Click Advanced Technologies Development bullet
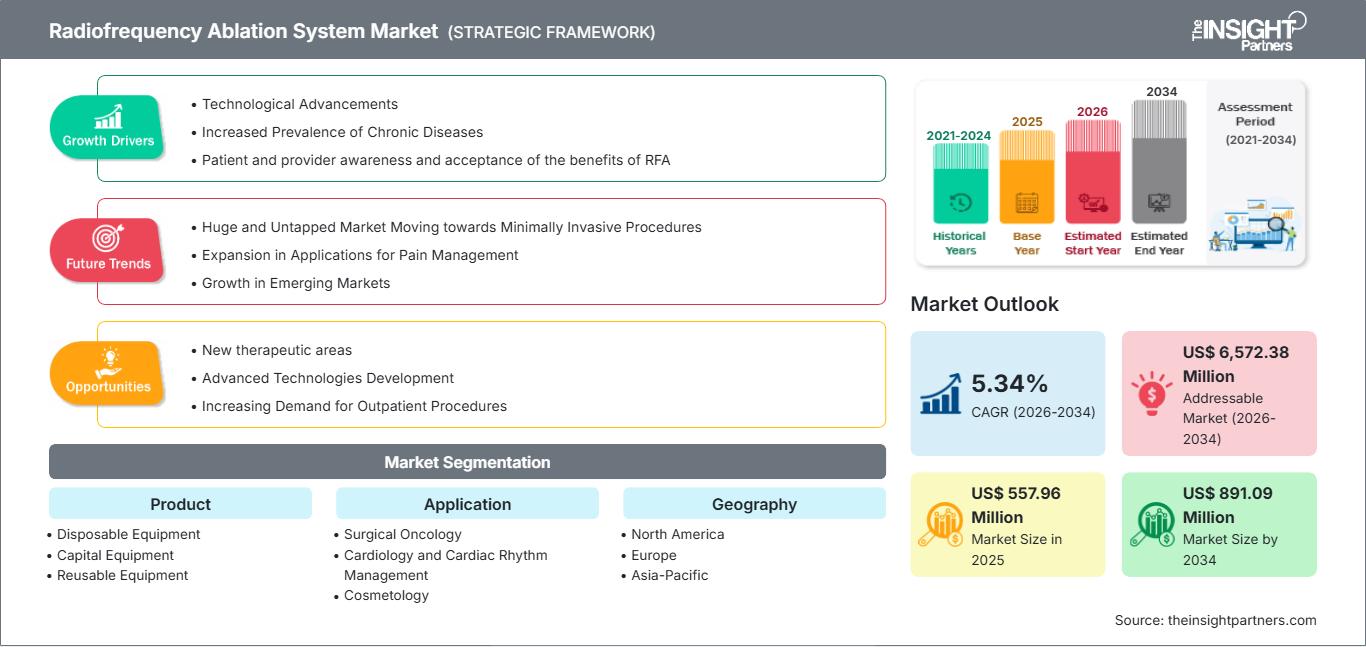The image size is (1366, 647). coord(328,378)
